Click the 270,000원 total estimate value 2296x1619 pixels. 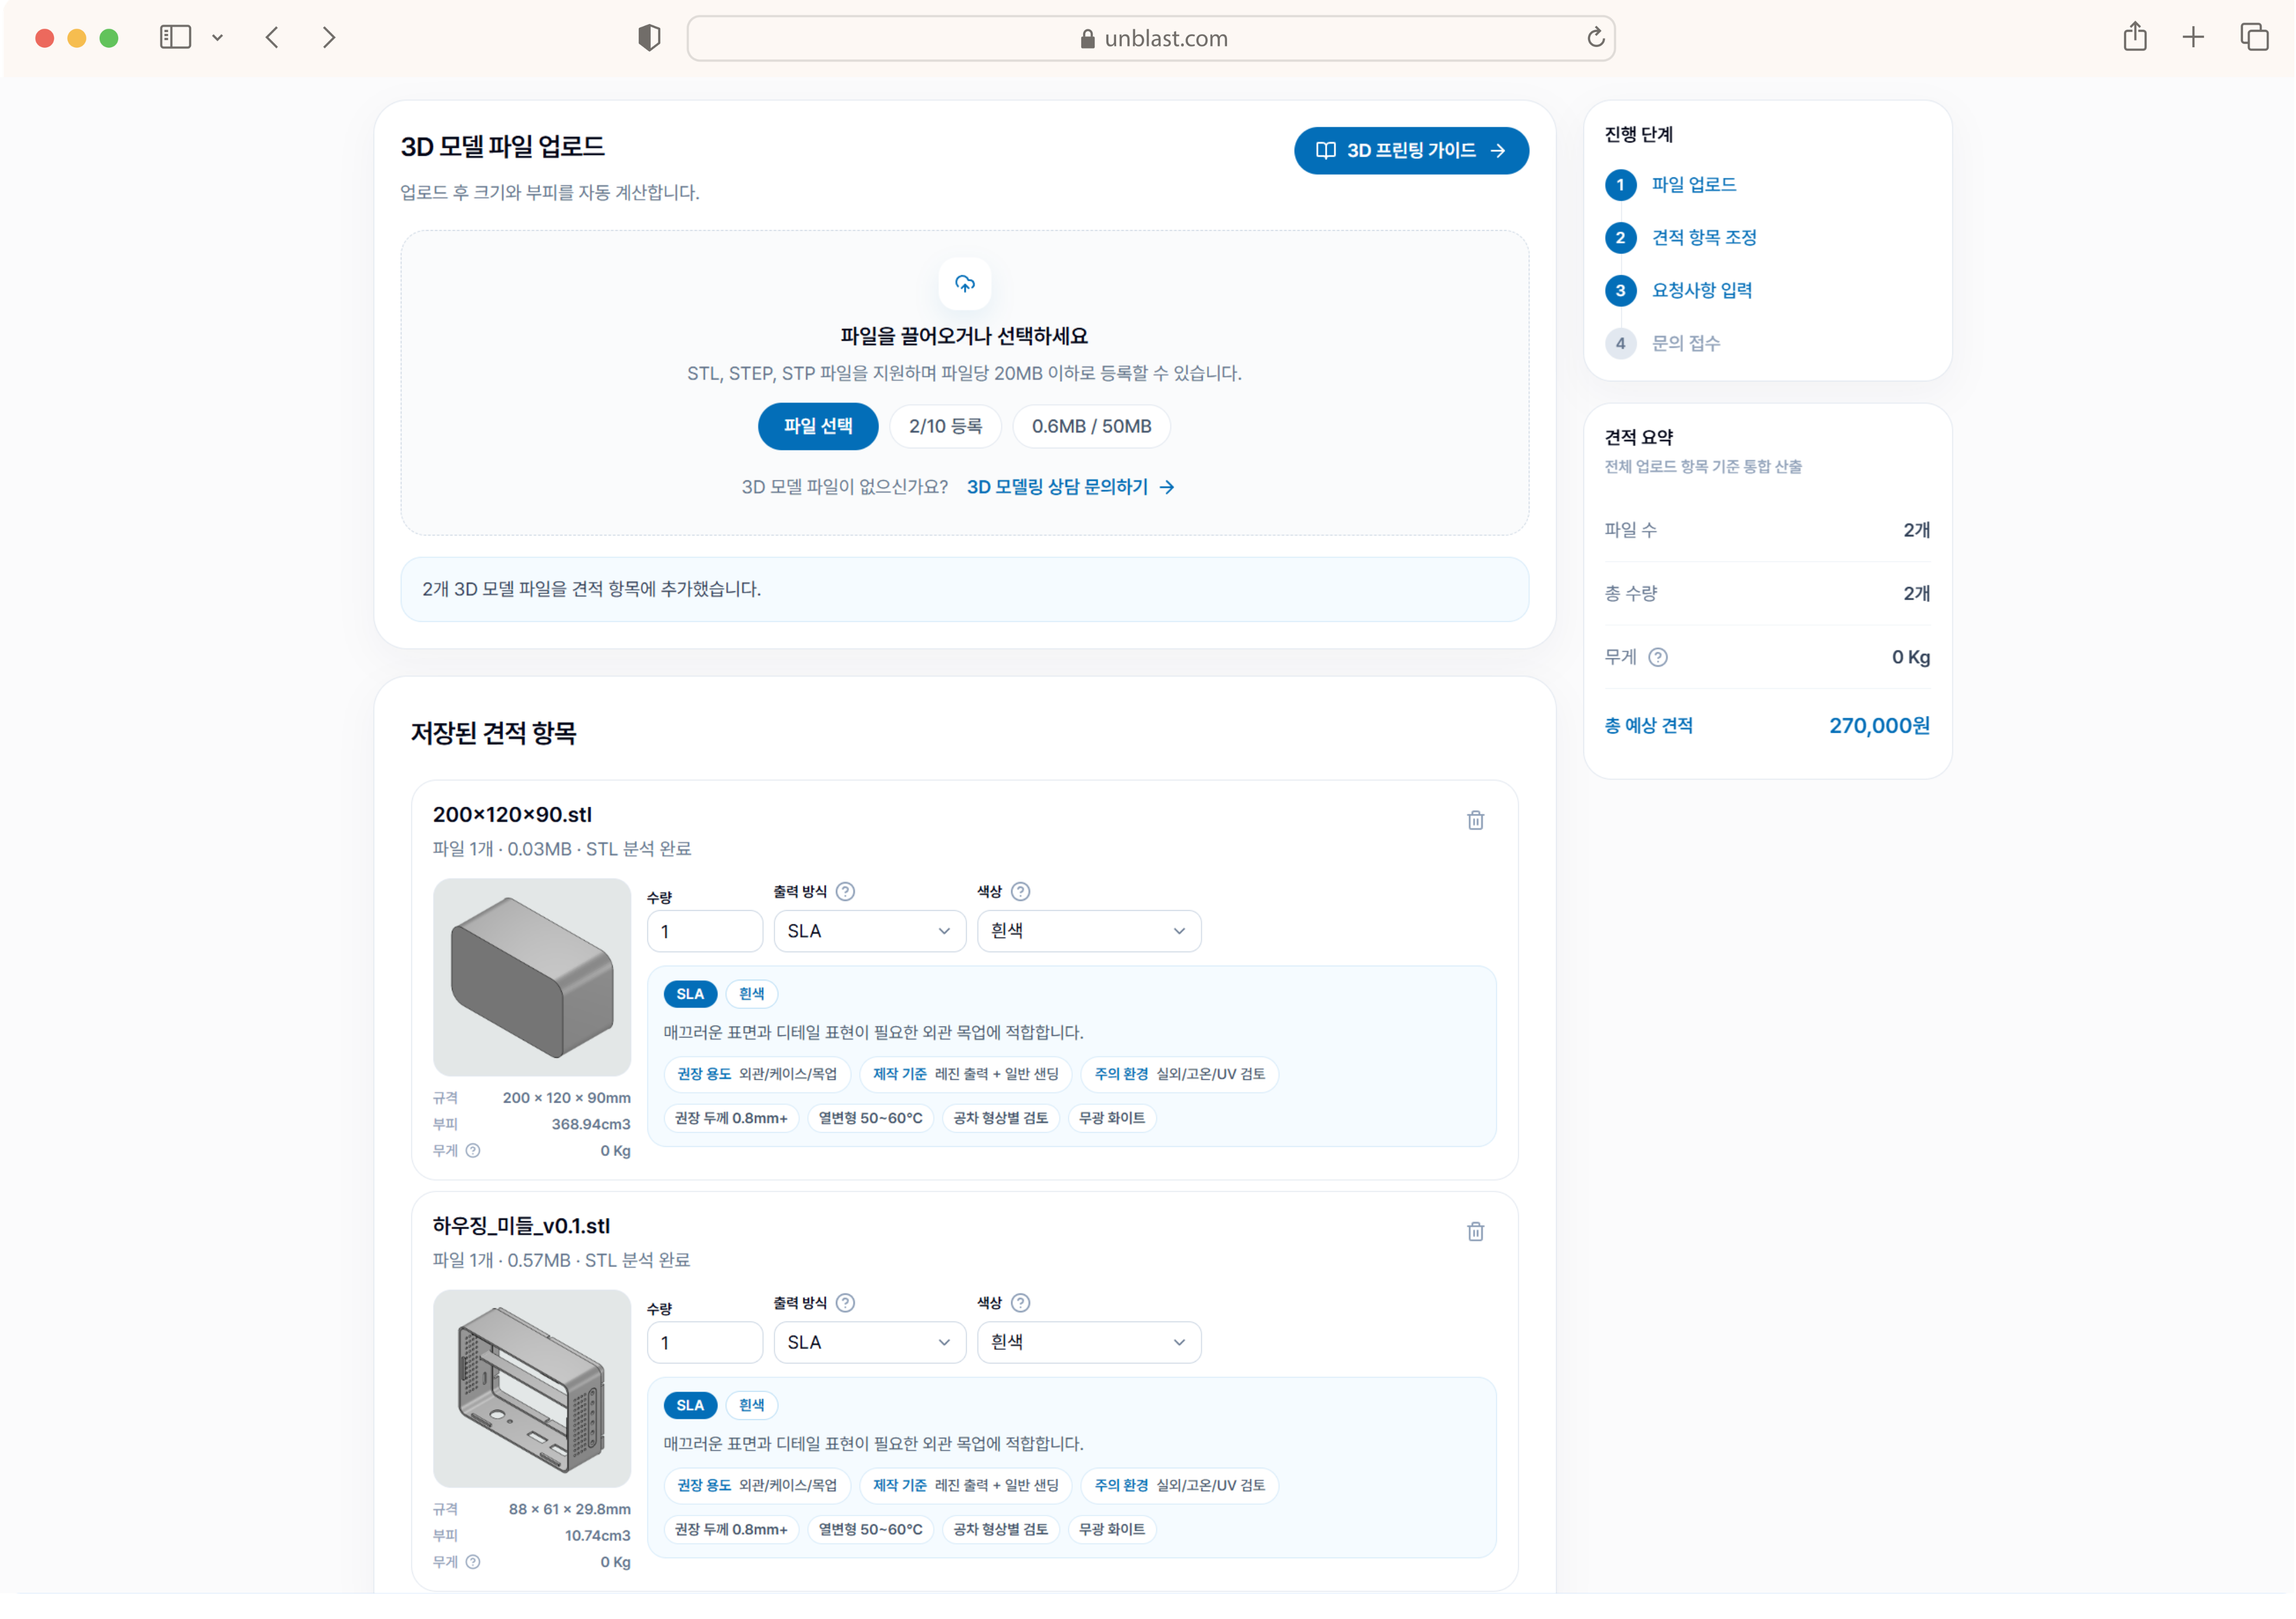click(x=1879, y=726)
